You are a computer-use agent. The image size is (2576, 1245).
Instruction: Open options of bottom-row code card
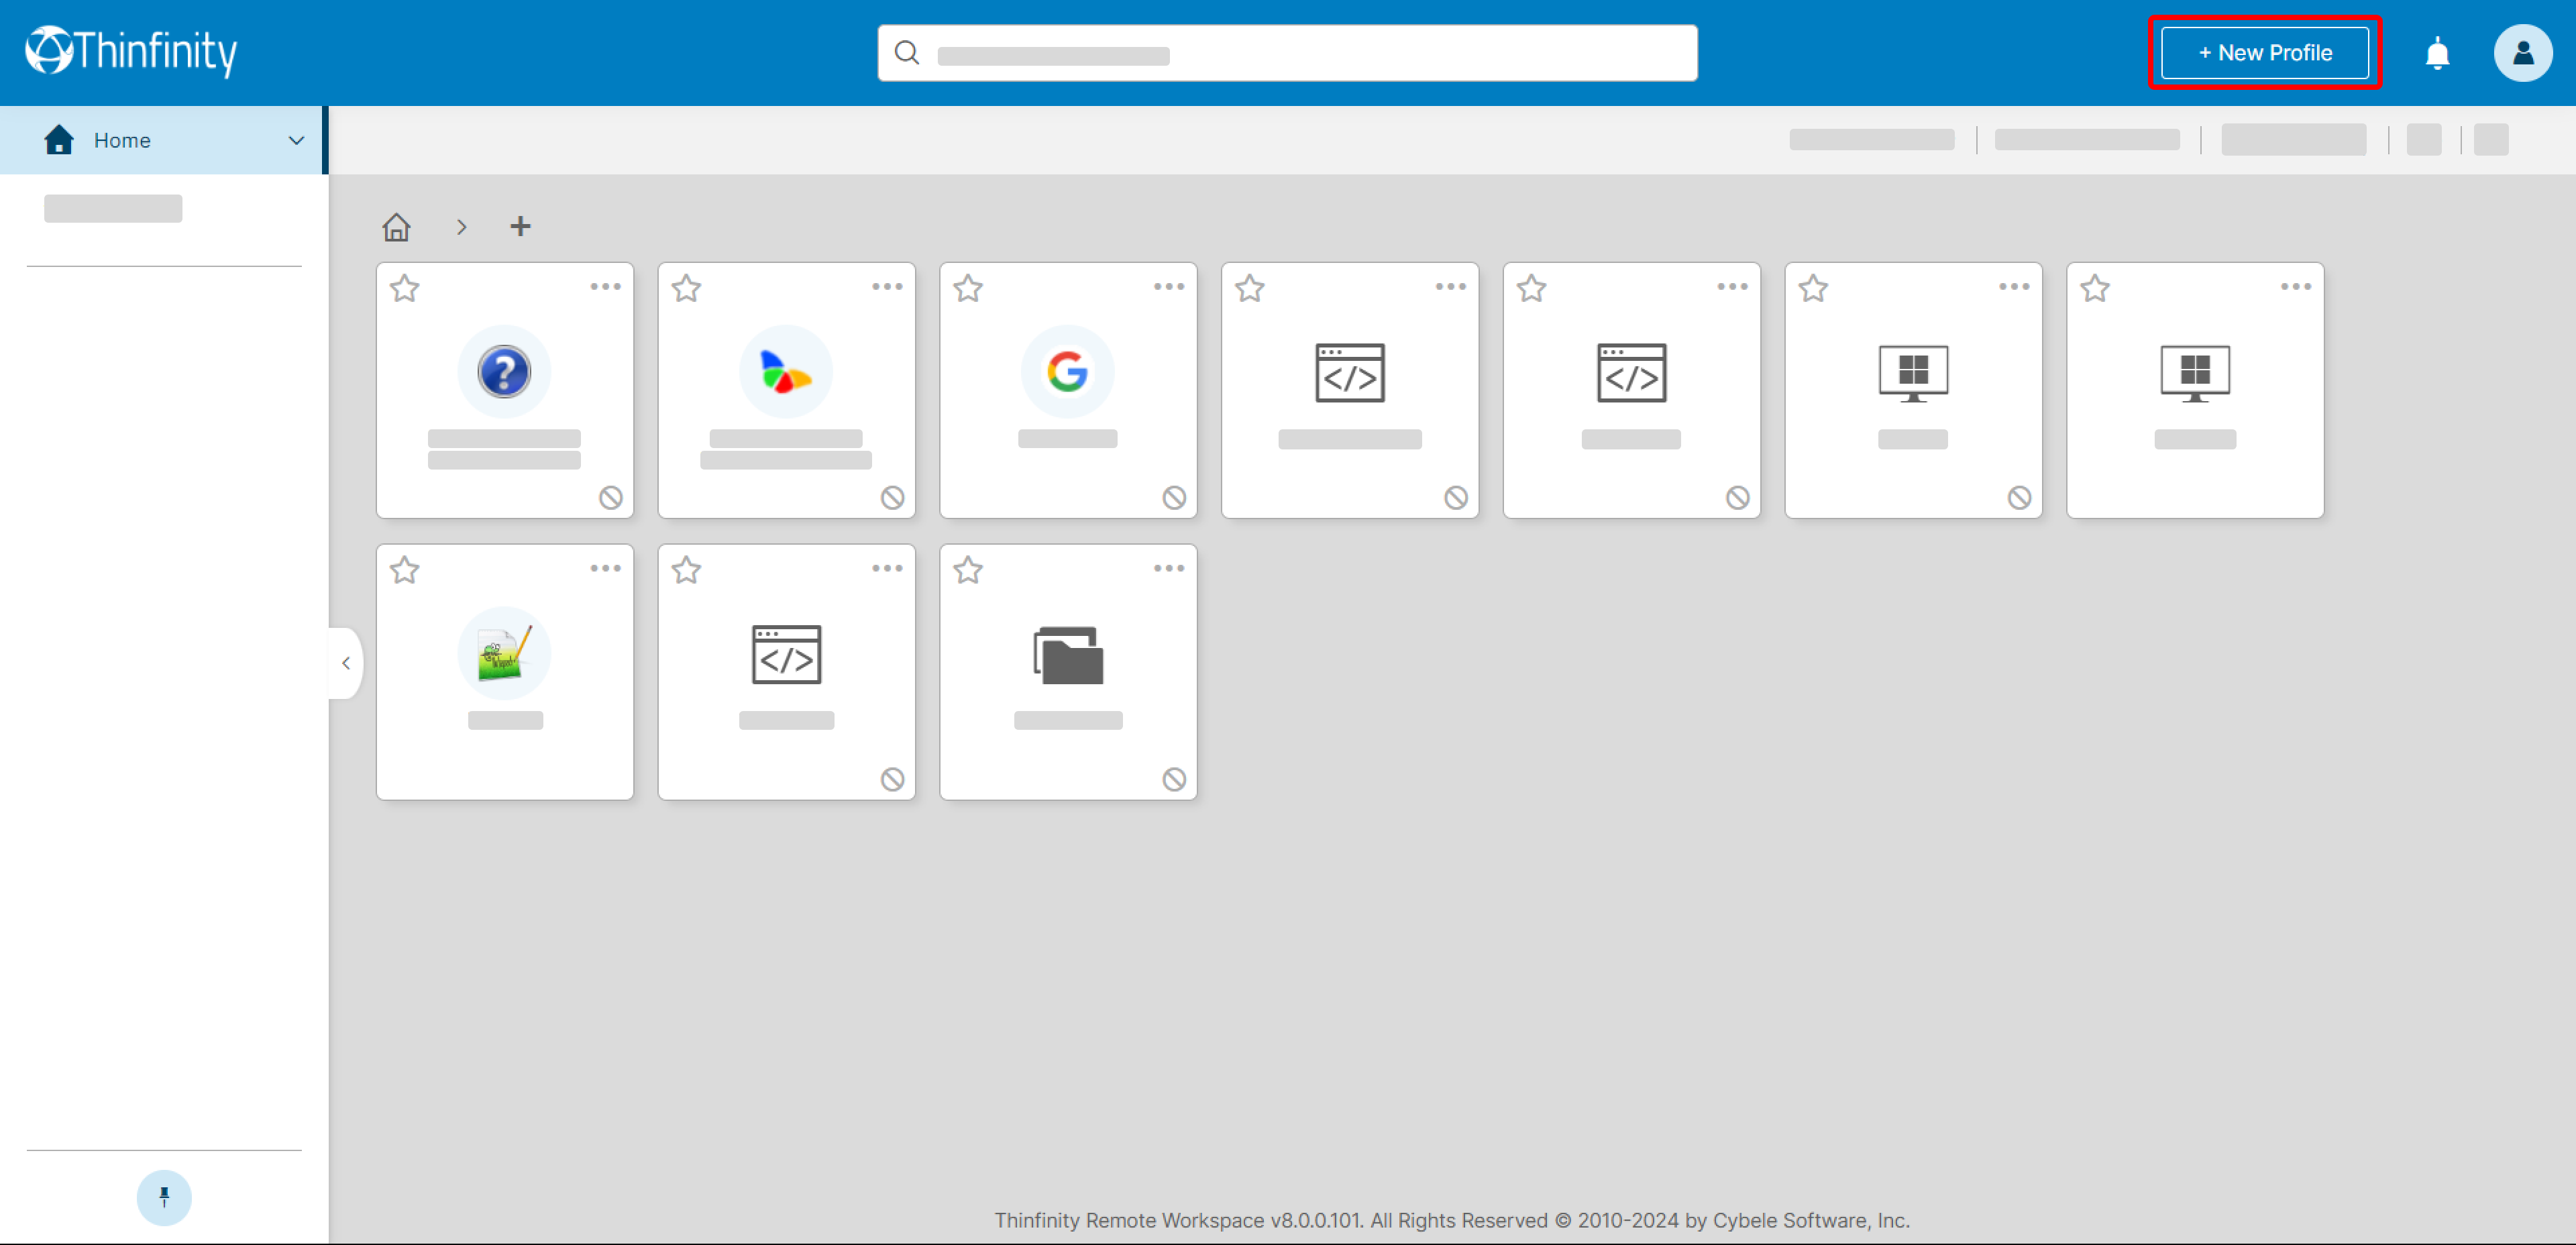coord(887,569)
